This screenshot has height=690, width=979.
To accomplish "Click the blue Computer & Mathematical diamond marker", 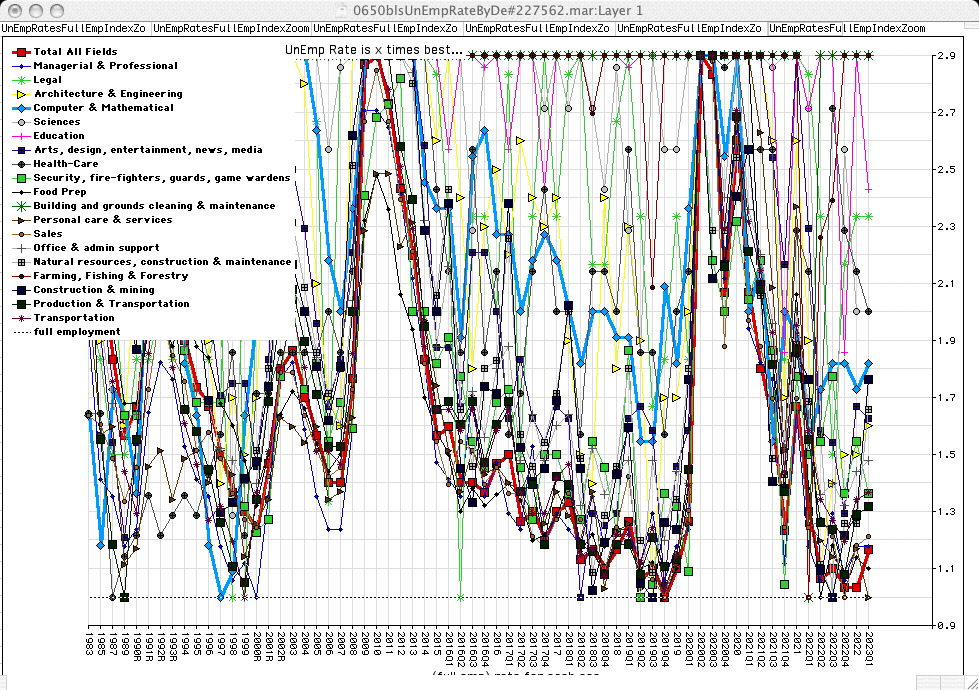I will tap(19, 107).
